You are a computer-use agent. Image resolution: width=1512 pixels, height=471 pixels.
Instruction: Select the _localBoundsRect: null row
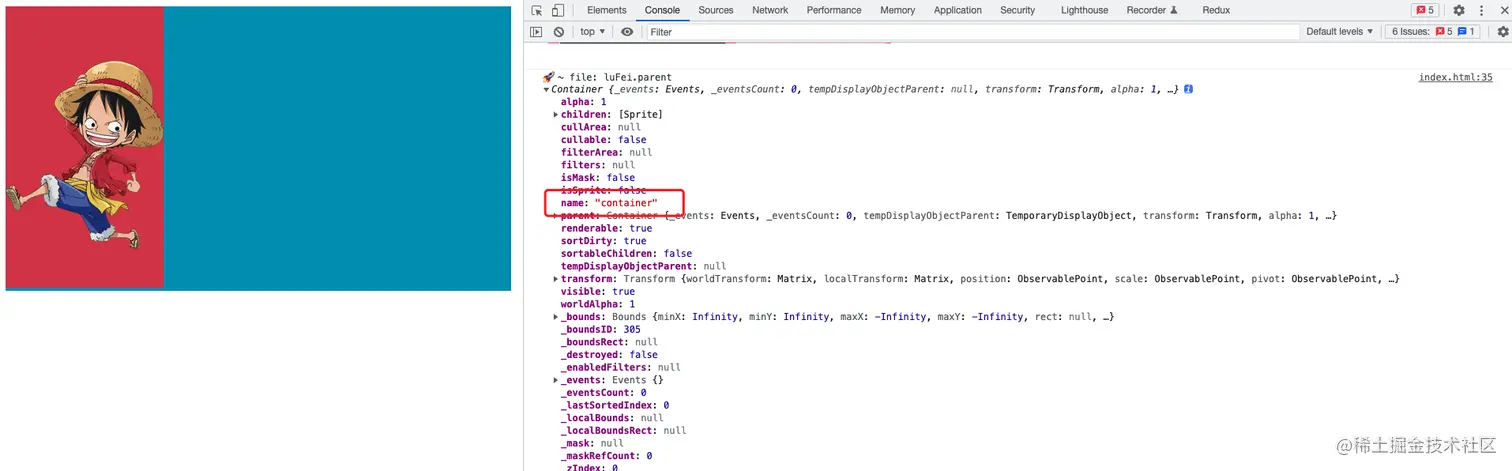[x=624, y=430]
